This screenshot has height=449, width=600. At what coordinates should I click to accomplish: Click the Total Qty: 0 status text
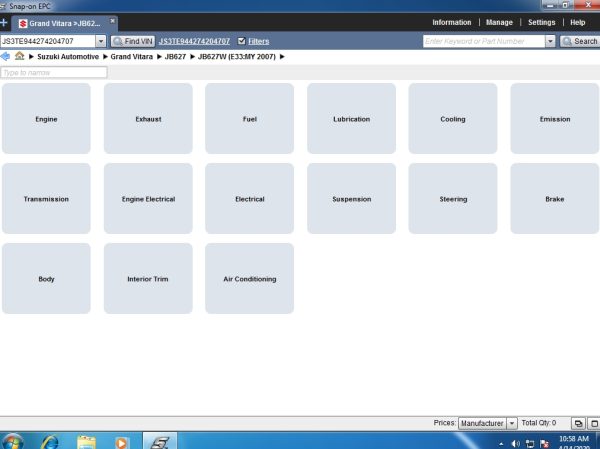(x=538, y=423)
